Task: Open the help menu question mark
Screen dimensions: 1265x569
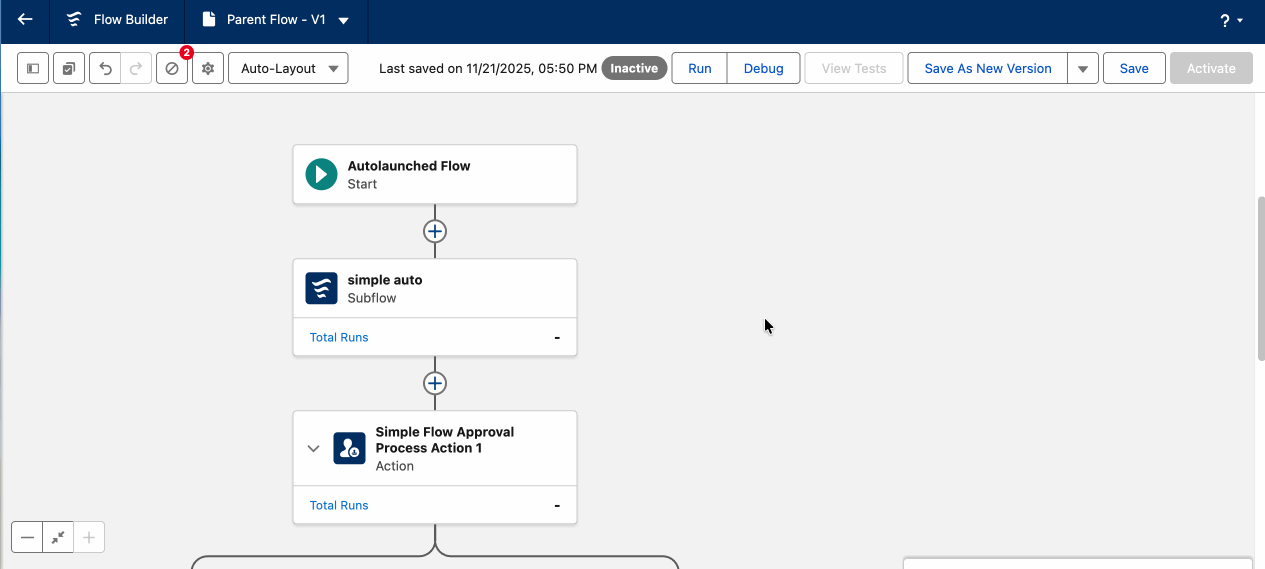Action: [x=1230, y=21]
